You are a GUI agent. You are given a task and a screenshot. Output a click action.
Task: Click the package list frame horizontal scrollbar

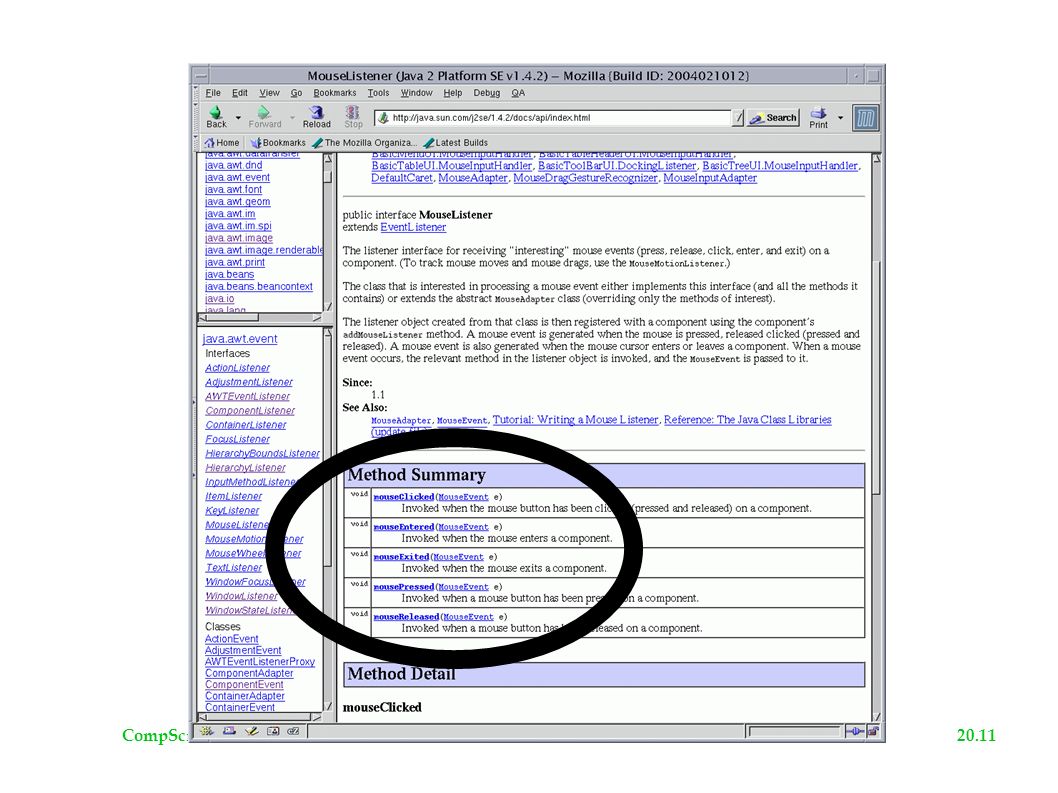coord(259,317)
